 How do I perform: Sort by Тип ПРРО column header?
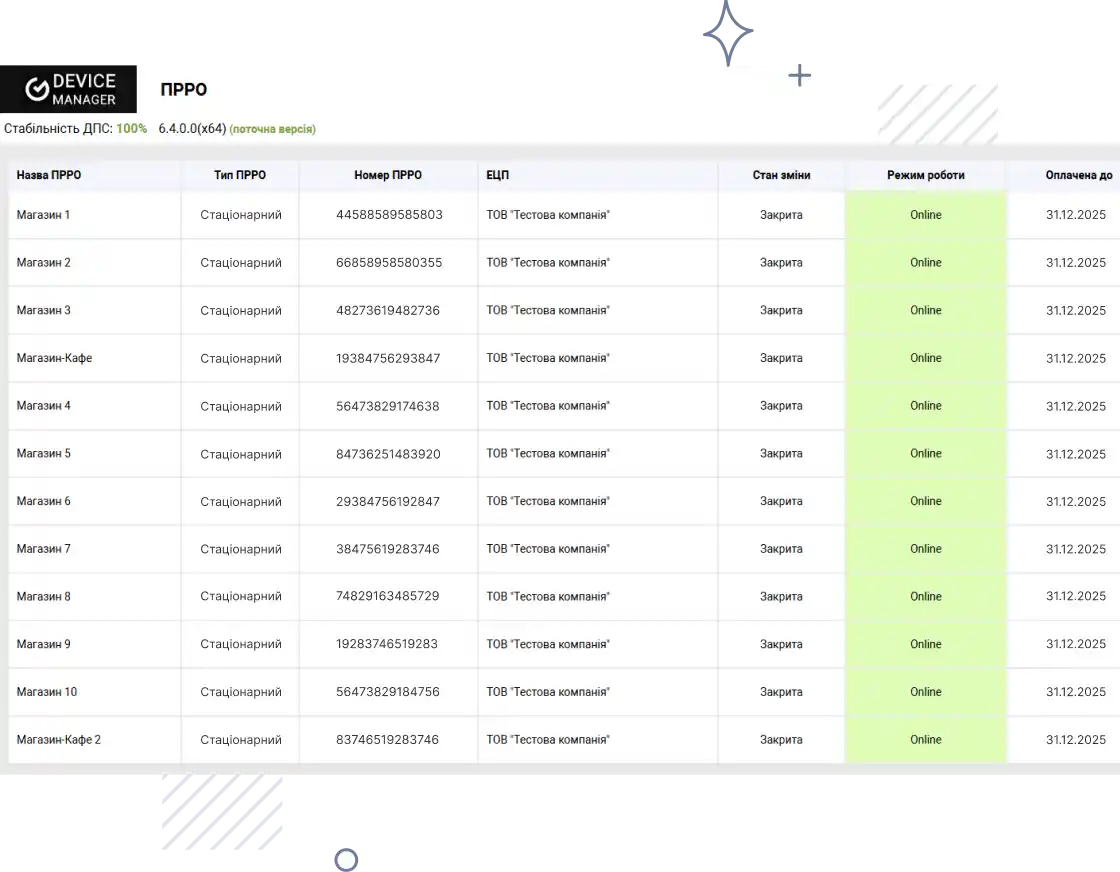240,175
